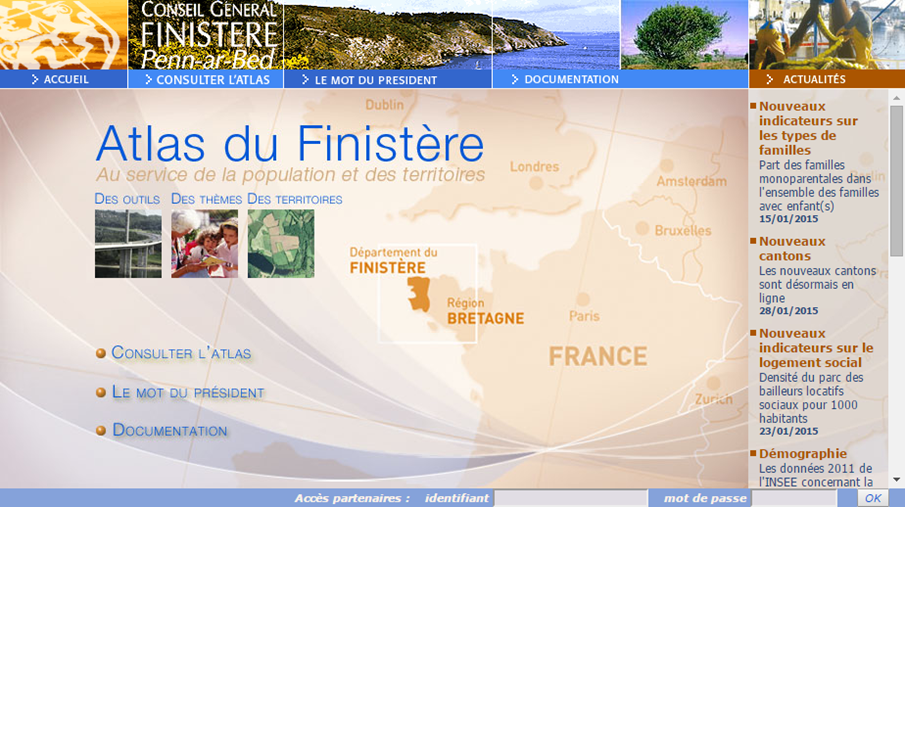Click the Des thèmes heading link
The height and width of the screenshot is (732, 905).
tap(206, 199)
